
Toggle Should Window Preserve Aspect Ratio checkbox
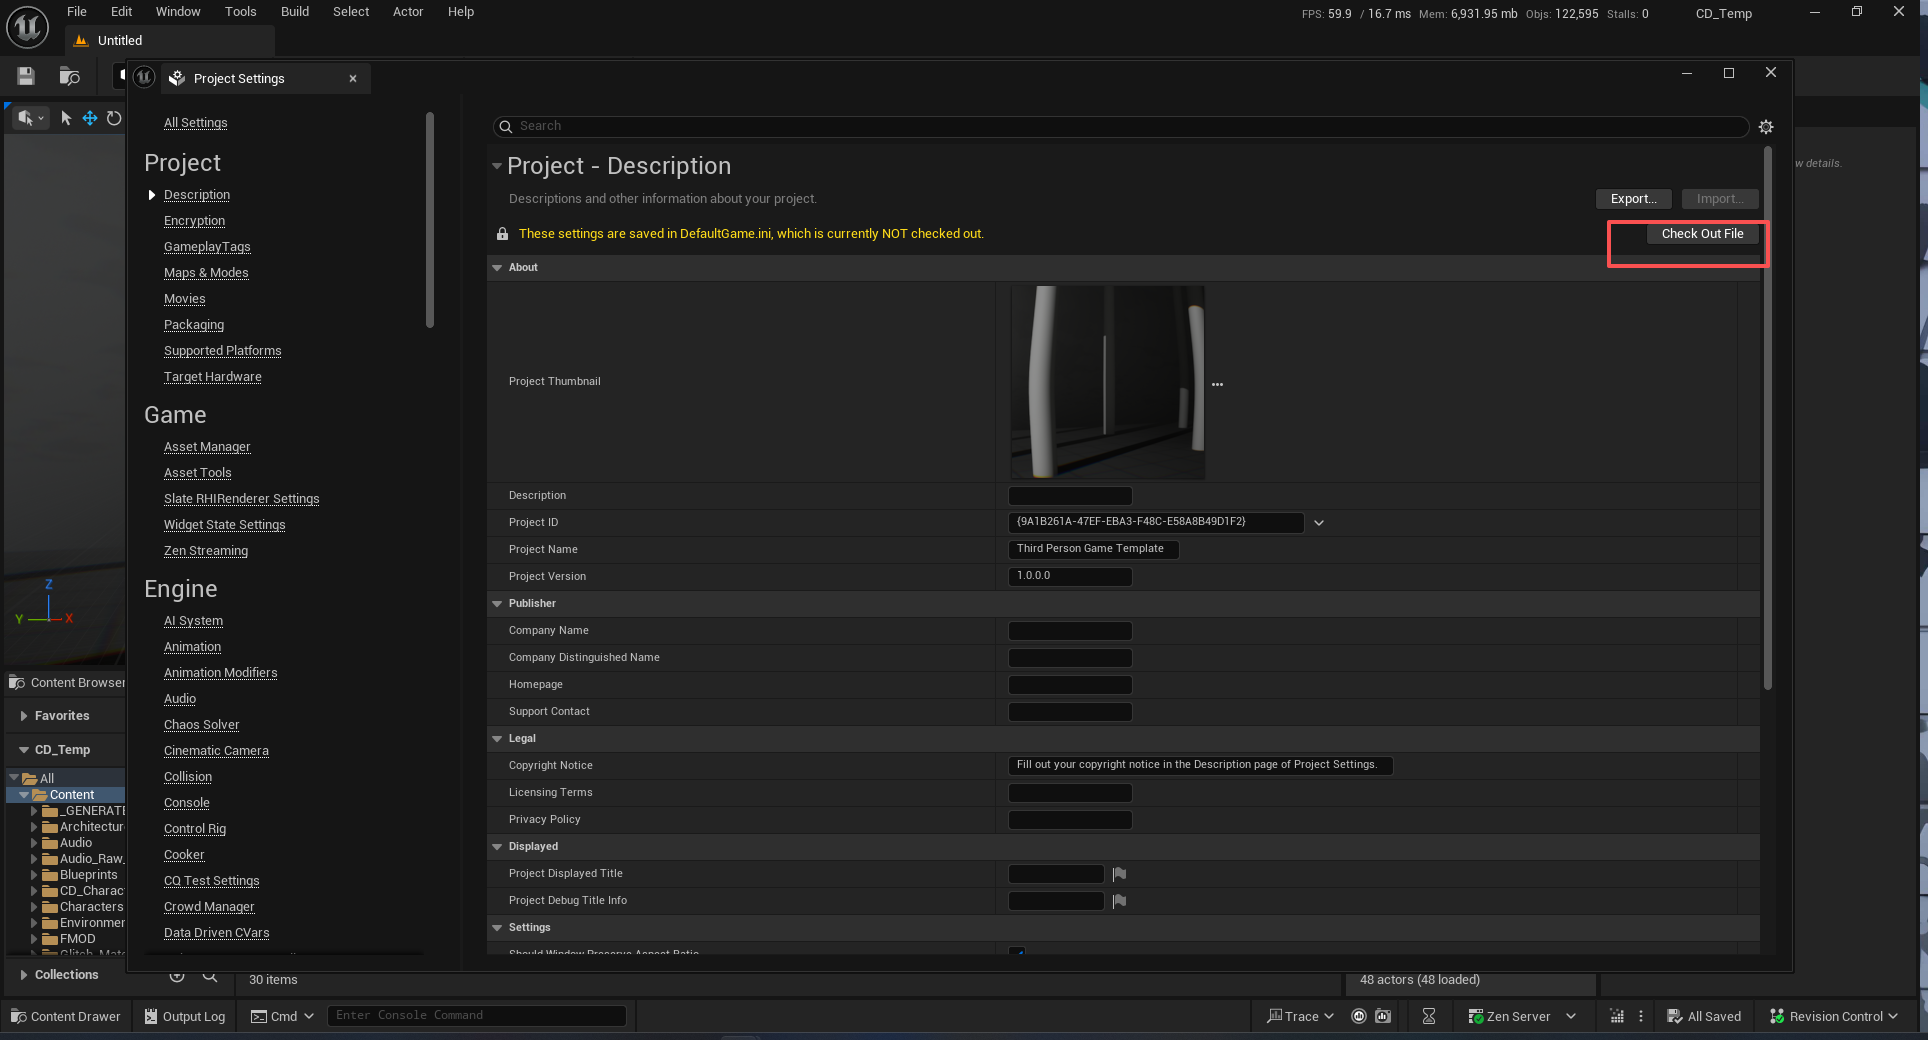click(x=1019, y=953)
